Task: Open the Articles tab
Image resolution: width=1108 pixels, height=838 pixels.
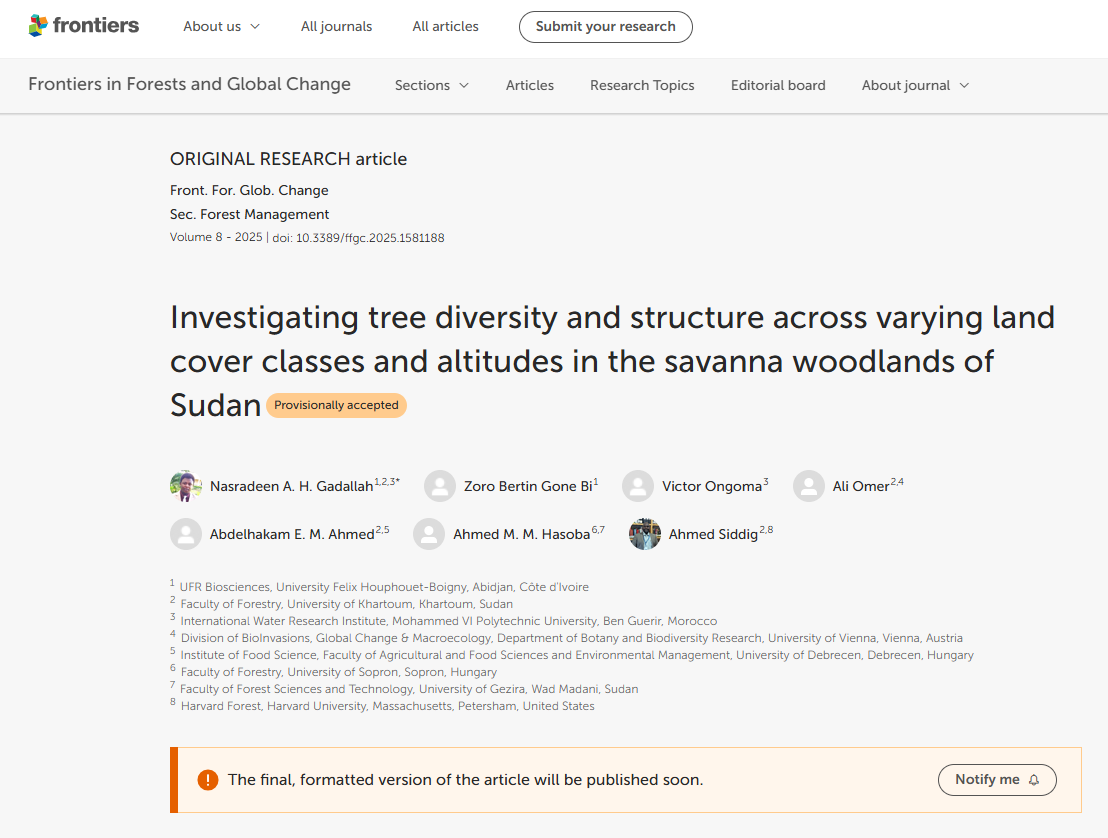Action: tap(529, 85)
